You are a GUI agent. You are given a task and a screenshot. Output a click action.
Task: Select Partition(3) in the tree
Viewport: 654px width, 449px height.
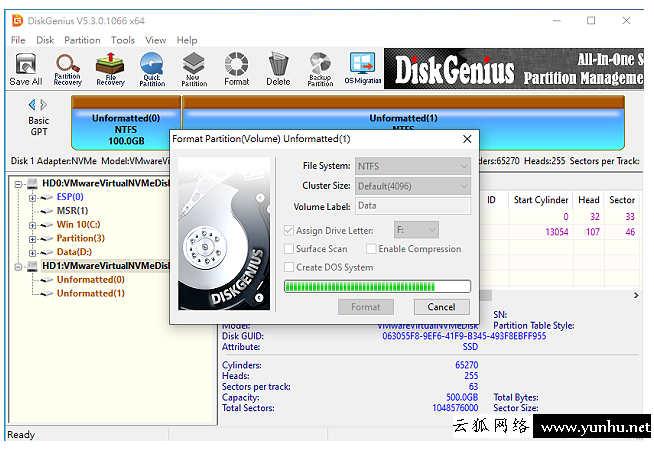click(80, 238)
